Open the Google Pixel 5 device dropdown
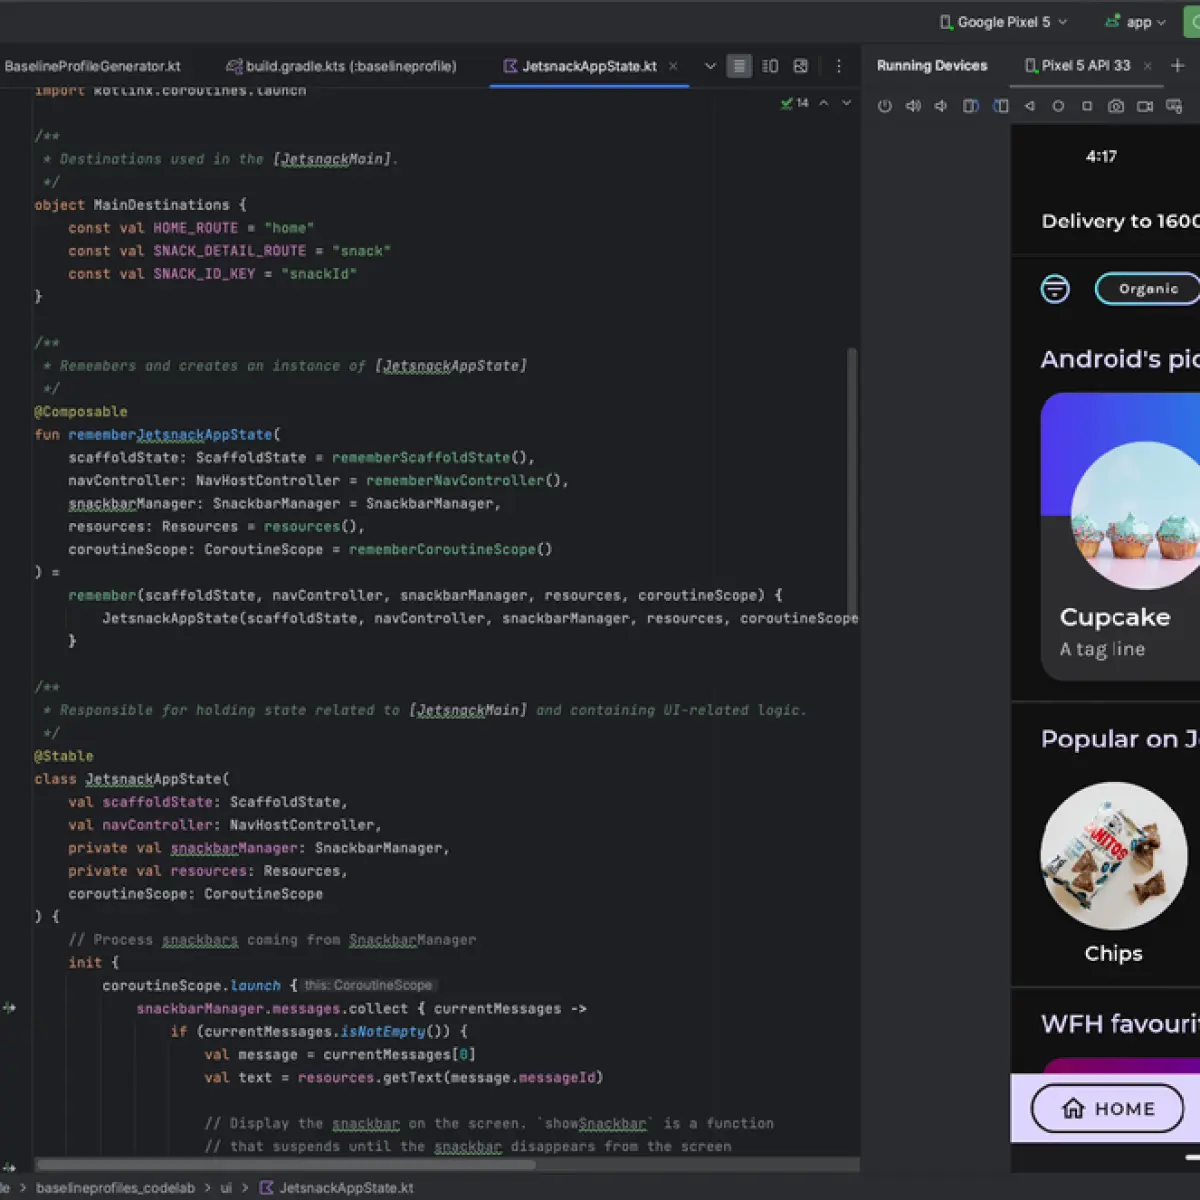The image size is (1200, 1200). tap(1003, 22)
